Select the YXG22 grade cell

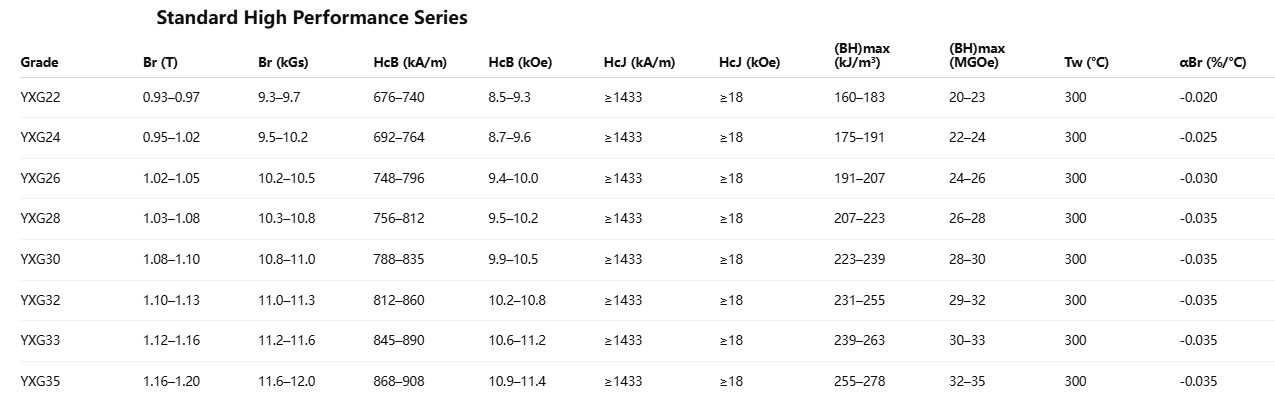pyautogui.click(x=40, y=97)
